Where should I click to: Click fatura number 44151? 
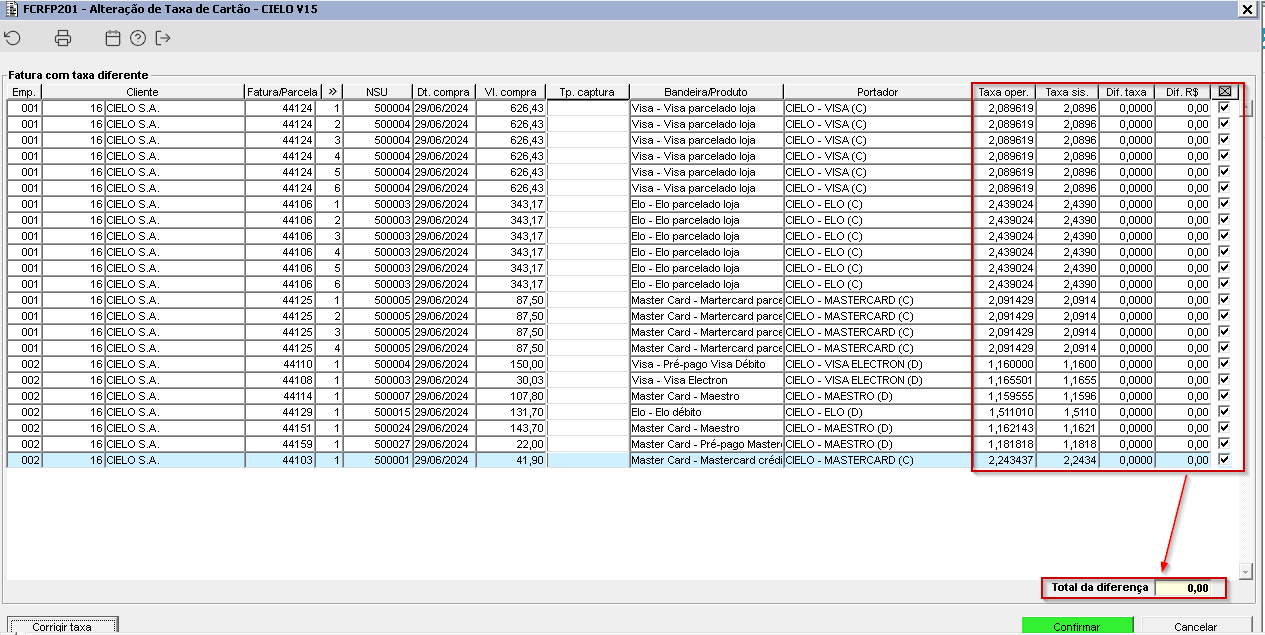click(x=282, y=428)
